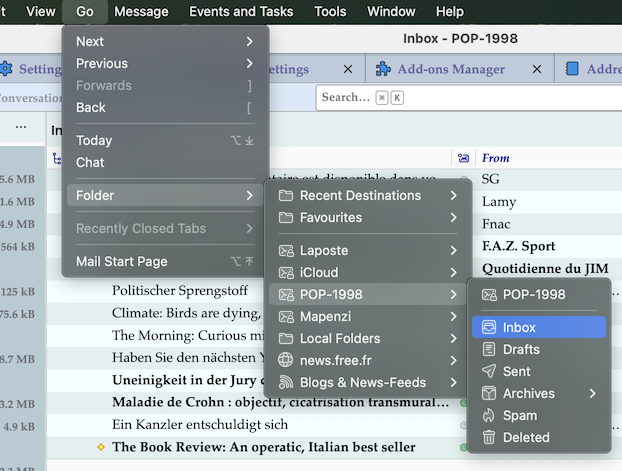Click the Add-ons Manager puzzle icon
The image size is (622, 471).
pyautogui.click(x=383, y=69)
